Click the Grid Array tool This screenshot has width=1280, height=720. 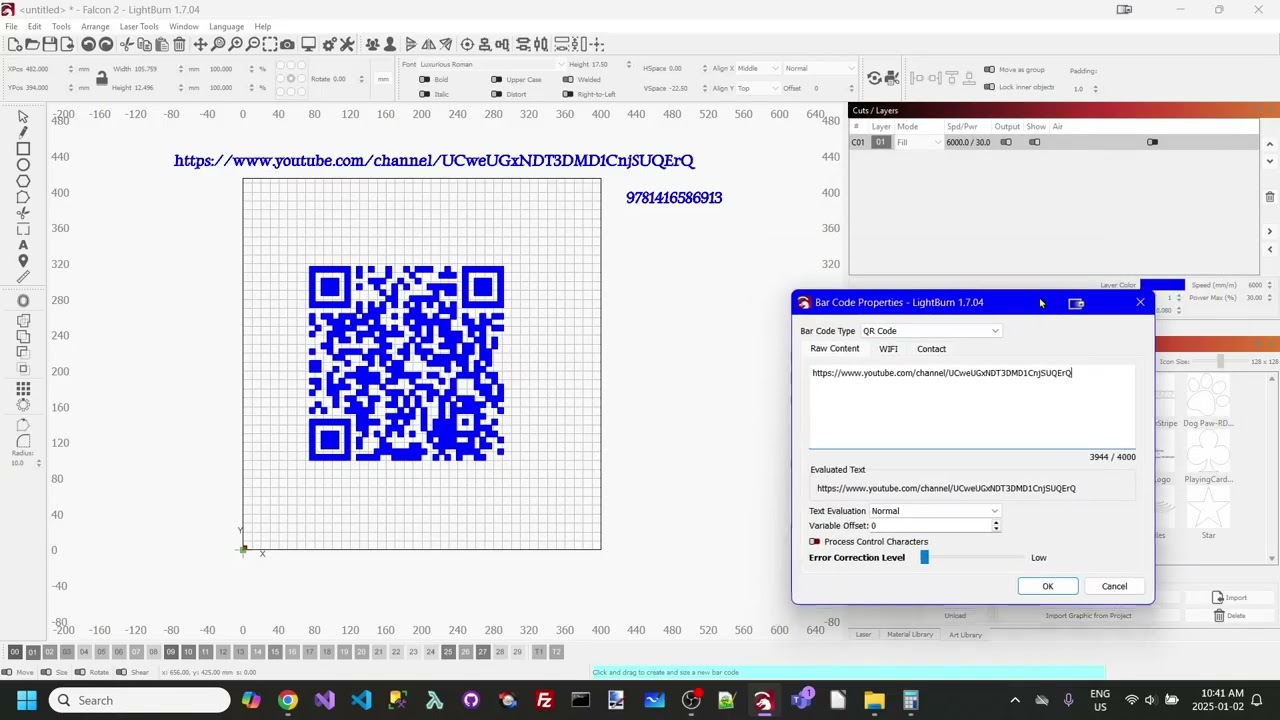(23, 389)
